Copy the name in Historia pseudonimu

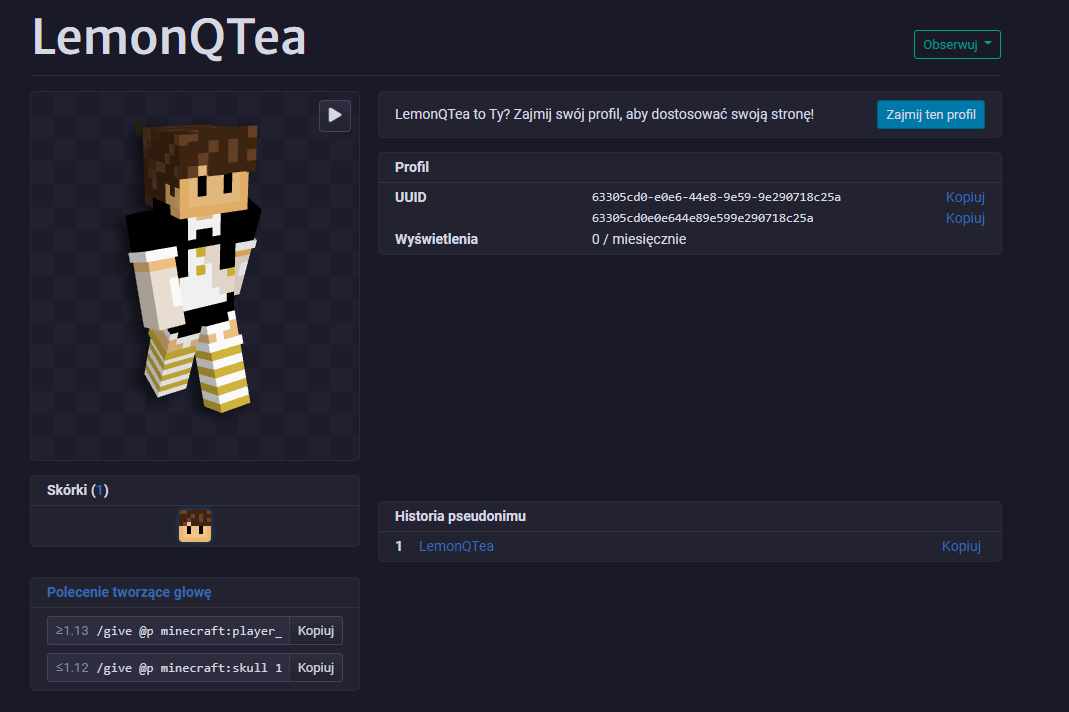coord(961,546)
